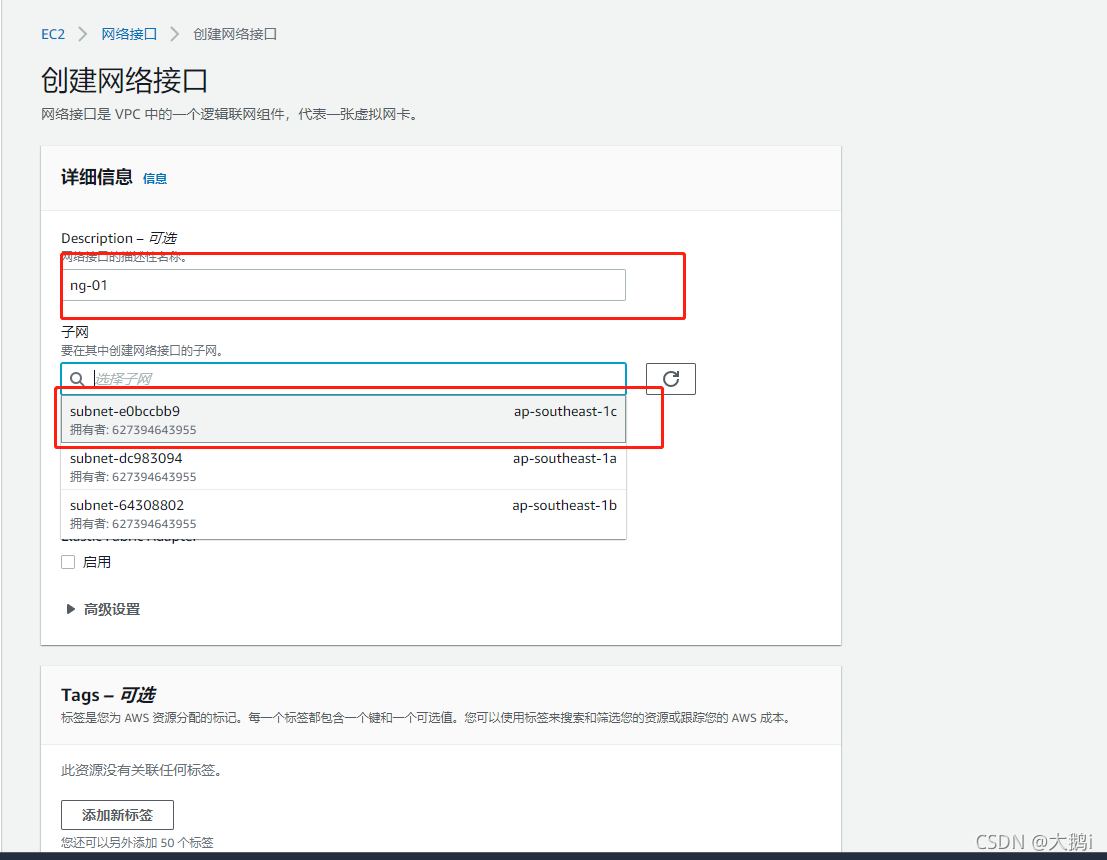Click the 您还可以另外添加 50 个标签 text
This screenshot has height=860, width=1107.
tap(137, 842)
